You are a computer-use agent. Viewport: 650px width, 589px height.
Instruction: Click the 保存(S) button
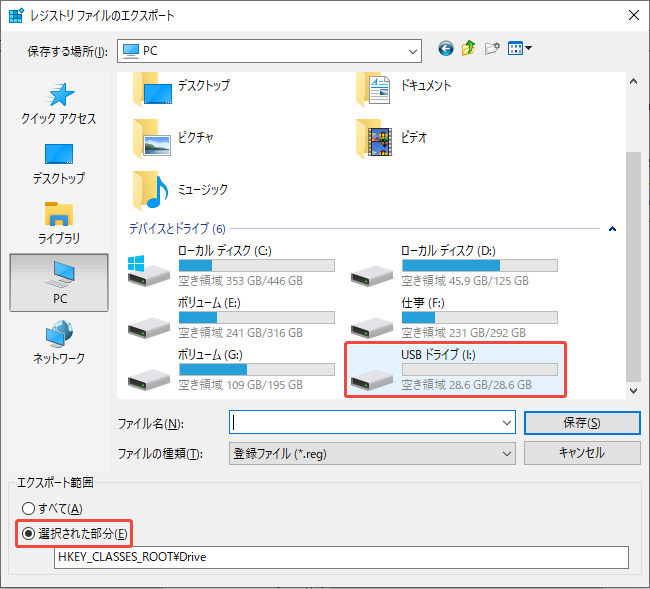(582, 423)
